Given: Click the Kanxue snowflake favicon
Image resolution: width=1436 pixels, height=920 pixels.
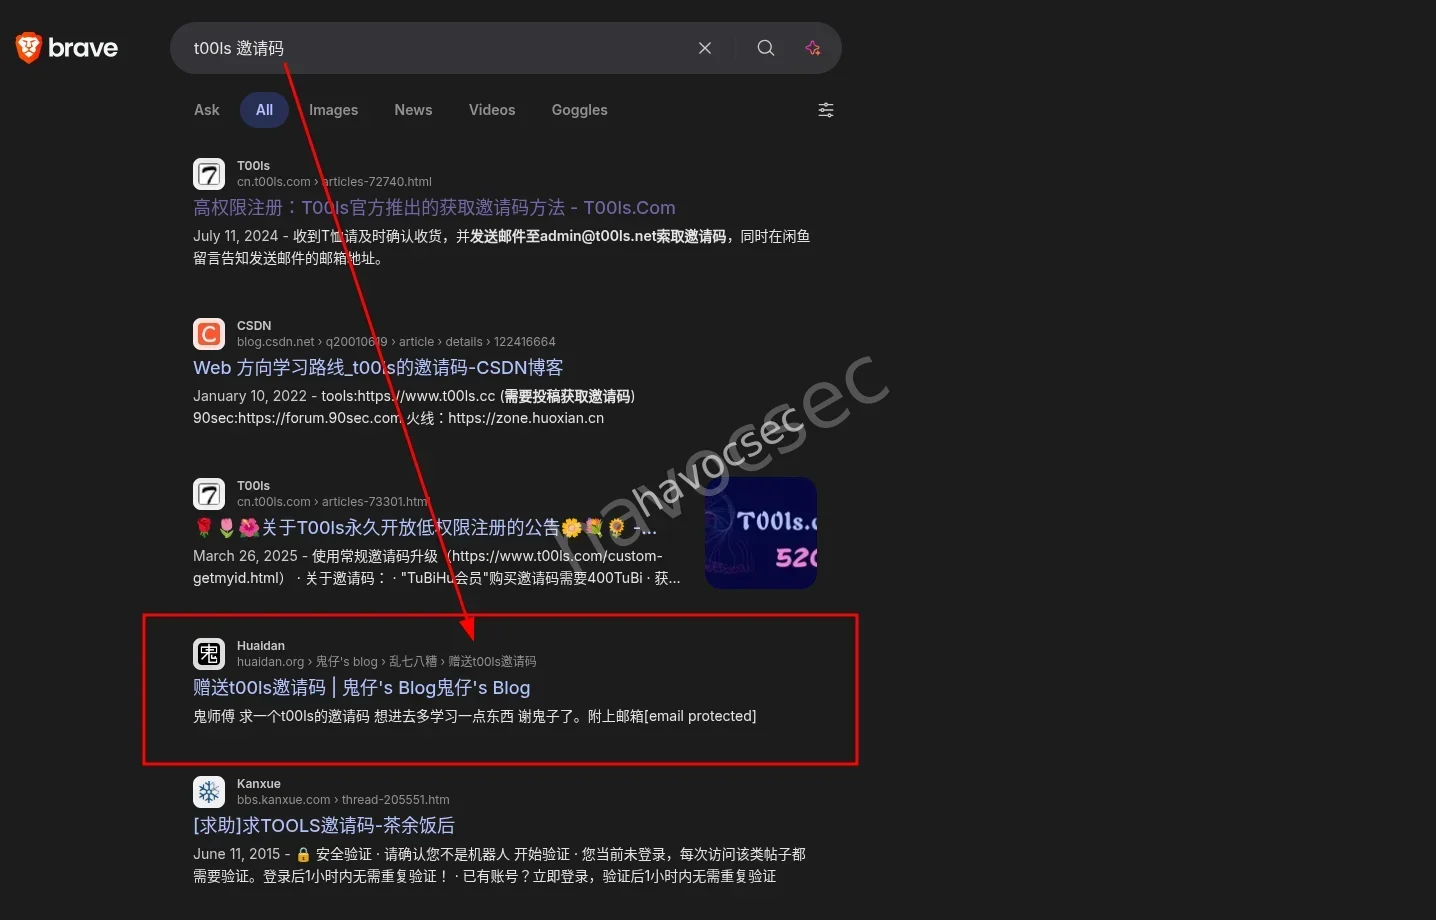Looking at the screenshot, I should tap(208, 791).
